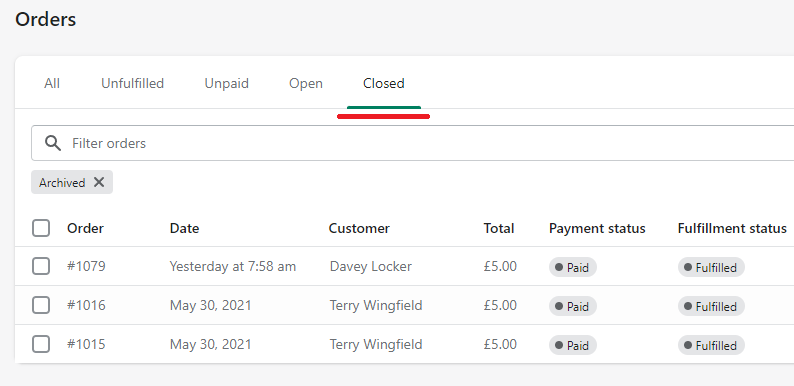Viewport: 794px width, 386px height.
Task: Open order #1016
Action: [86, 305]
